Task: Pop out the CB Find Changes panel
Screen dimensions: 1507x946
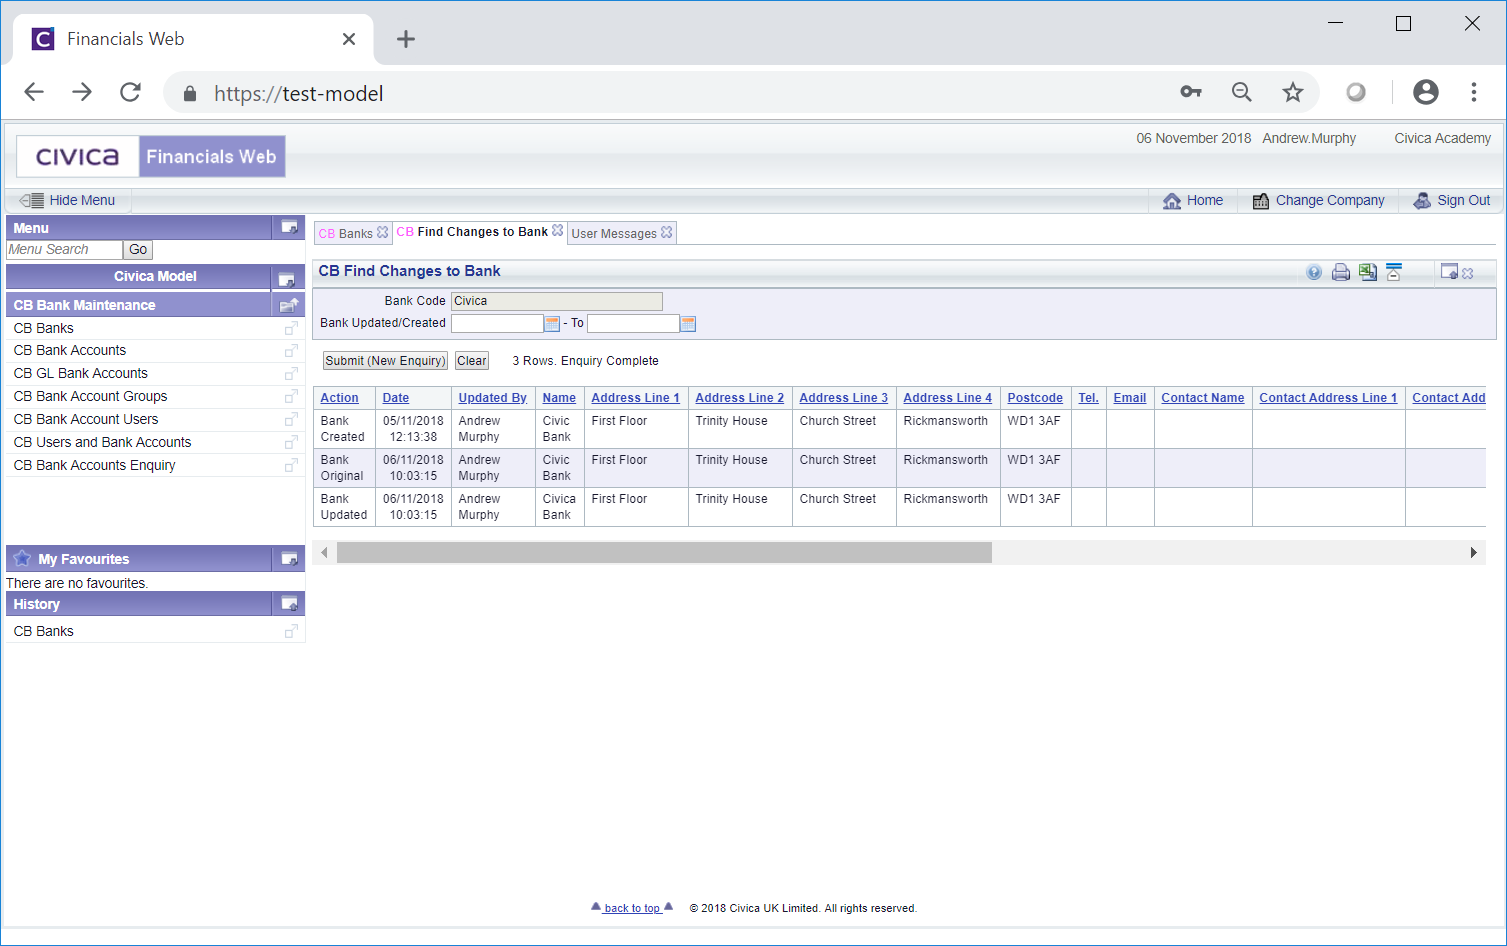Action: click(x=1449, y=271)
